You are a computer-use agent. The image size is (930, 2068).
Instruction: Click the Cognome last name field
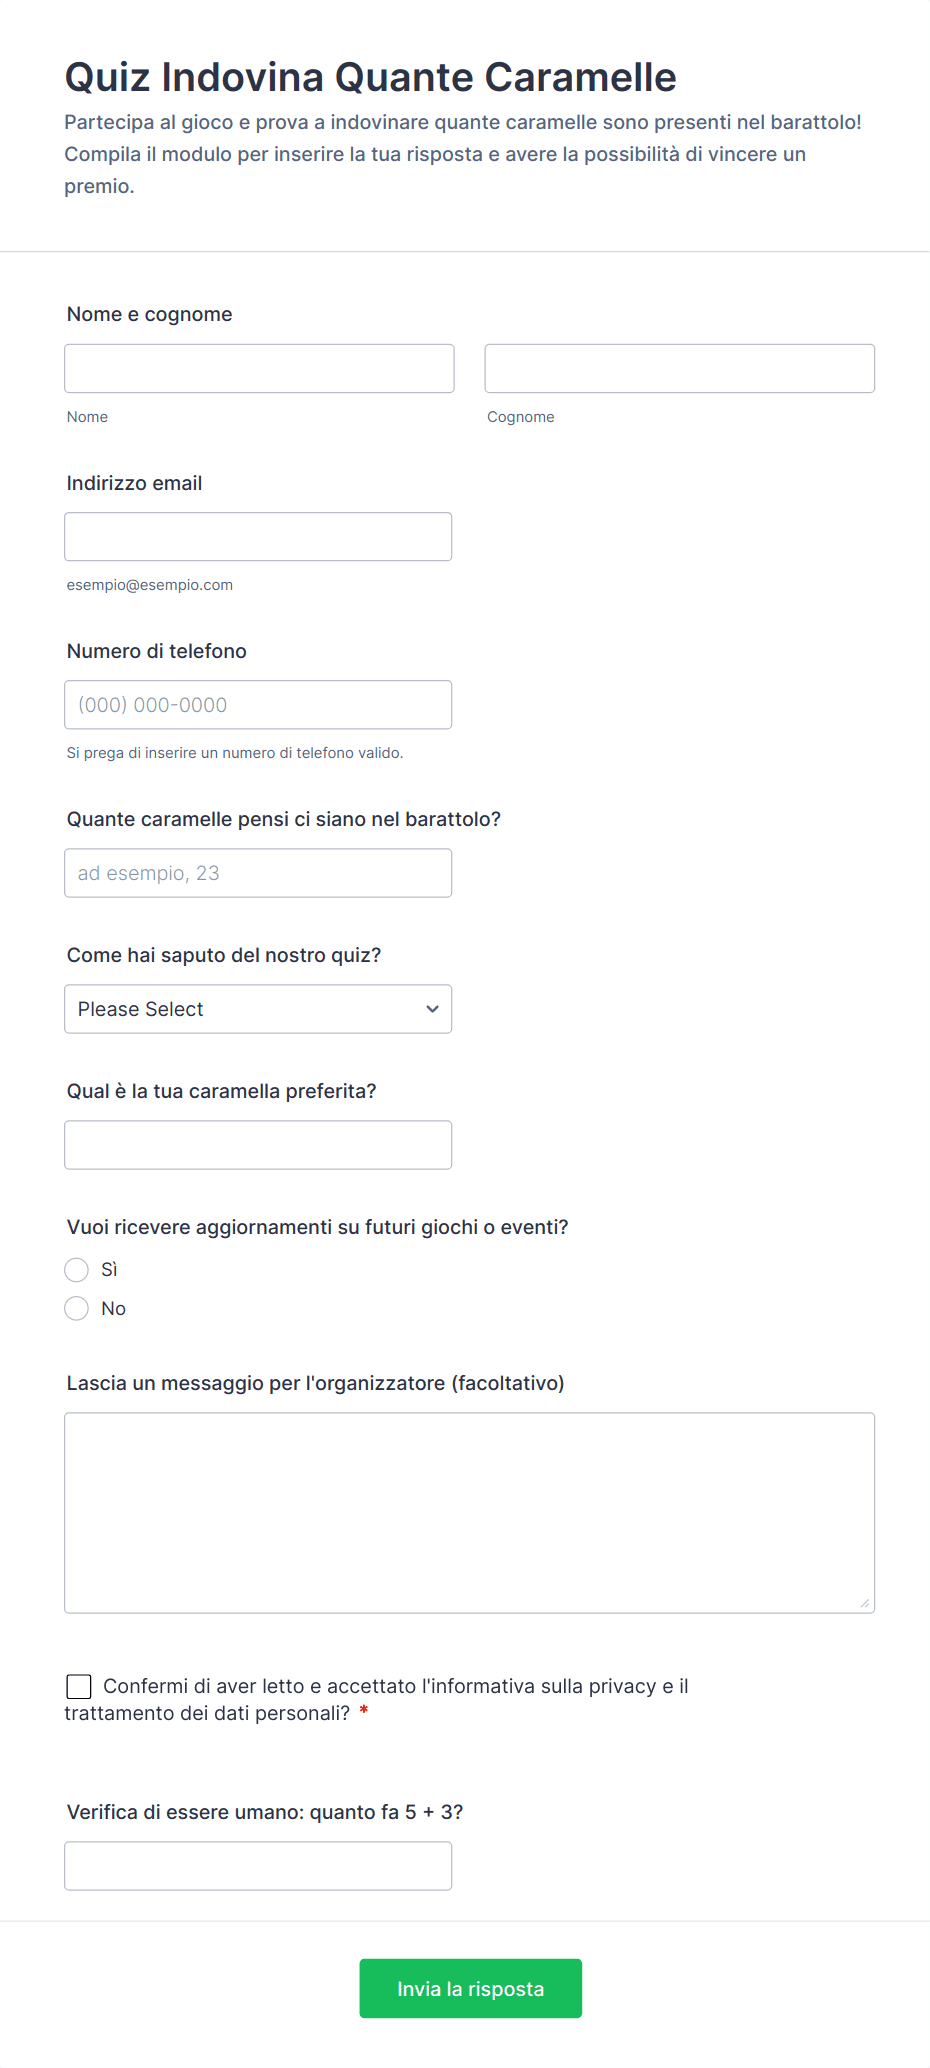pyautogui.click(x=679, y=368)
